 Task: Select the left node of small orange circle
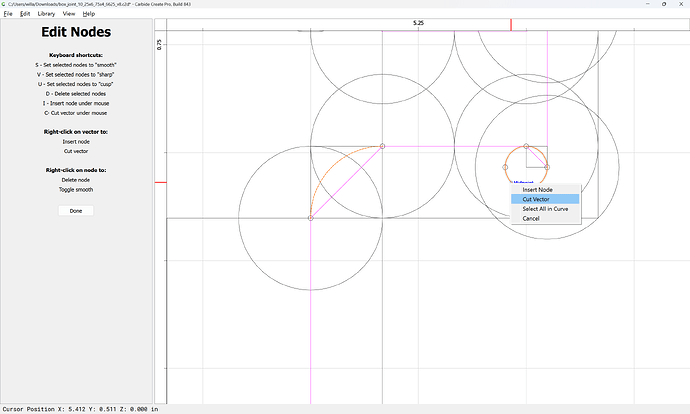click(505, 167)
